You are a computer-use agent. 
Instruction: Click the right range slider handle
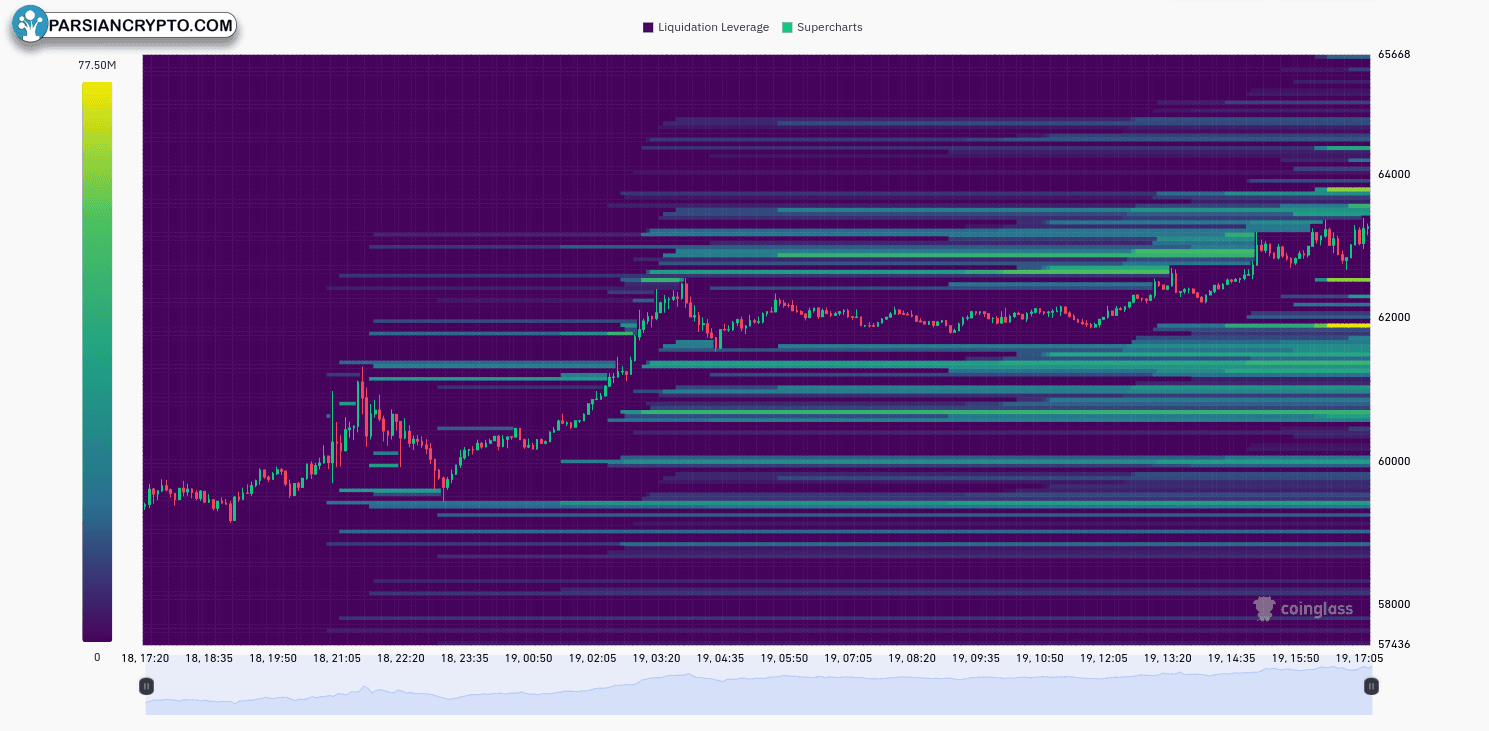(1371, 686)
